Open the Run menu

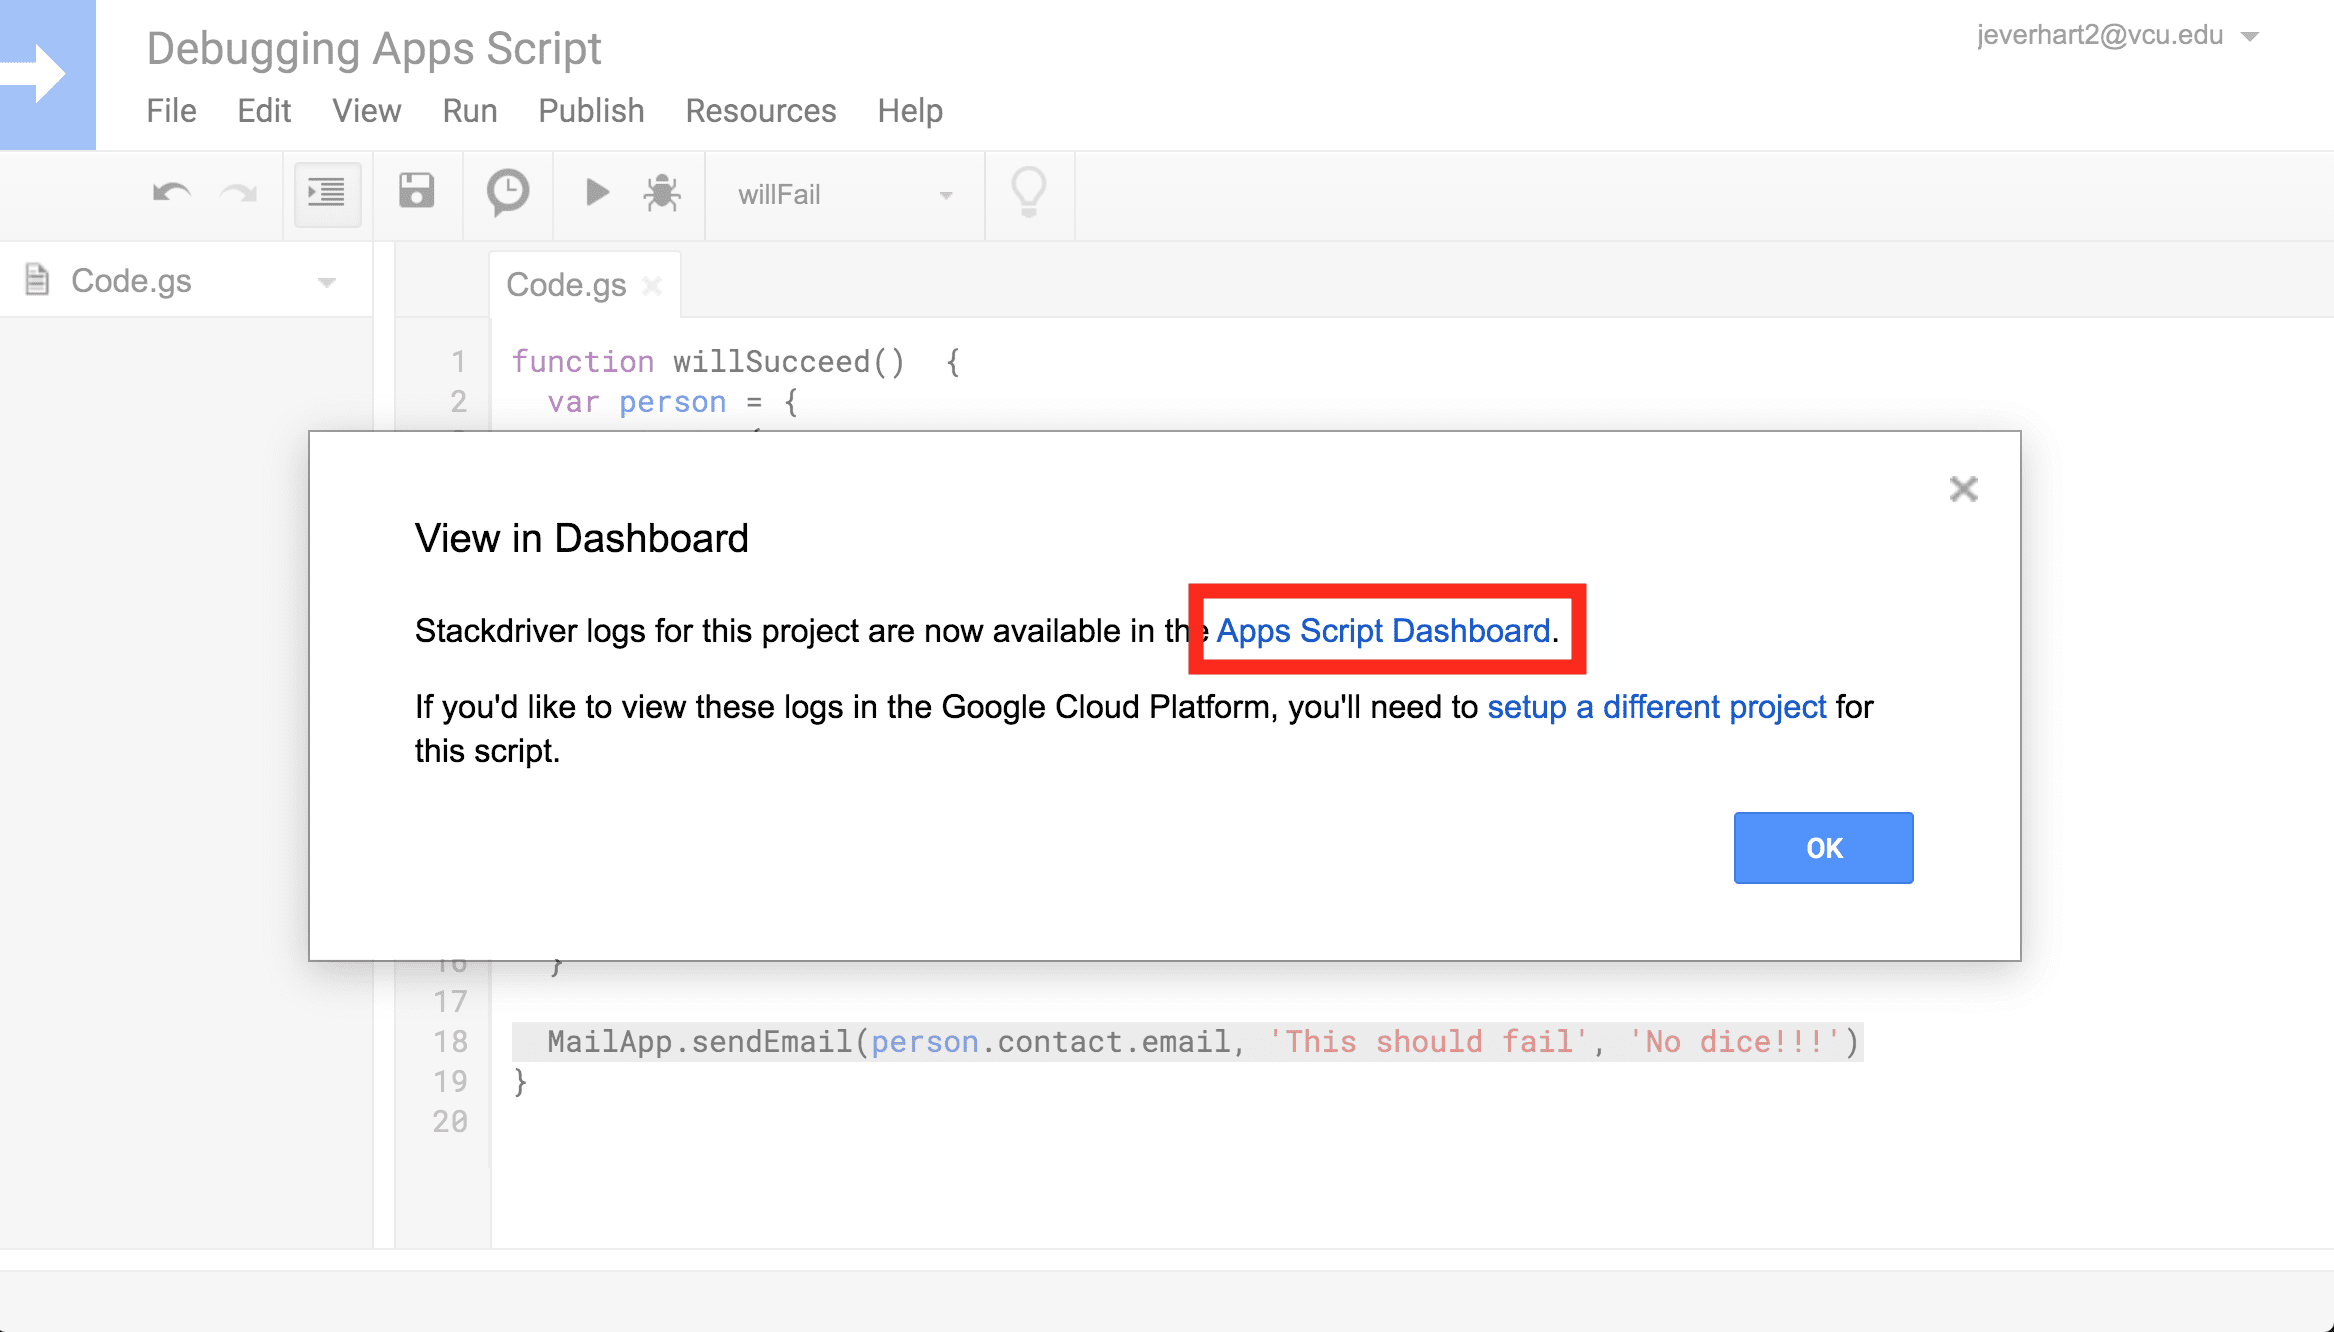pos(469,110)
